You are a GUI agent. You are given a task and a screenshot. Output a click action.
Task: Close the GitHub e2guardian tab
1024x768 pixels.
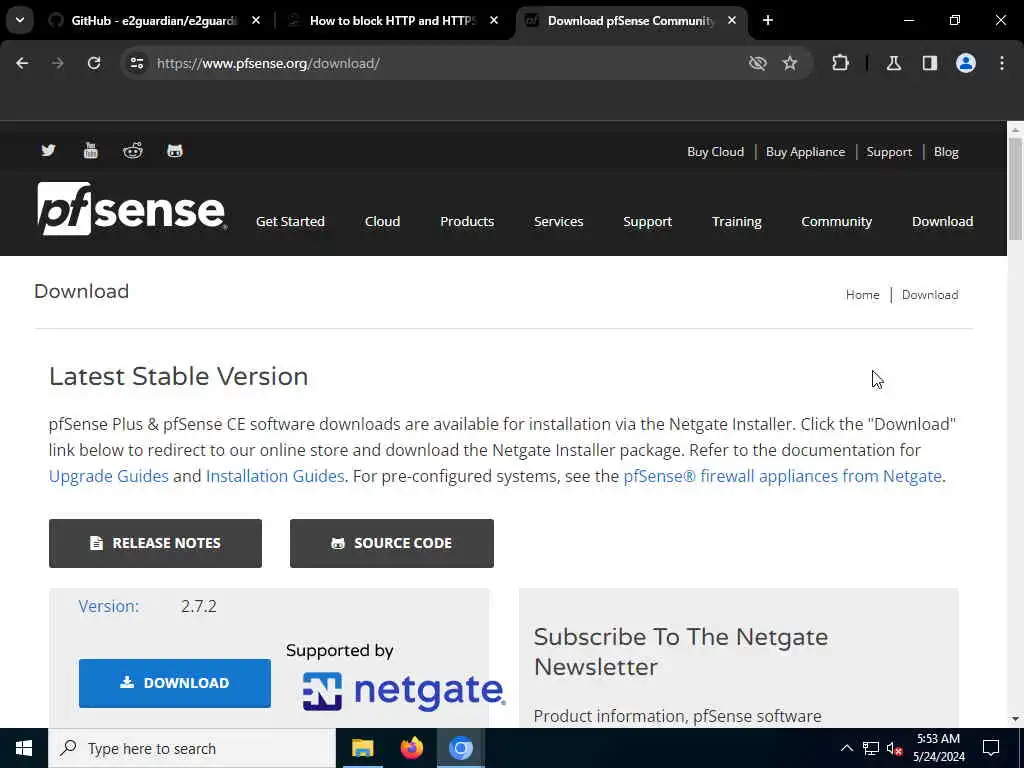(x=256, y=20)
